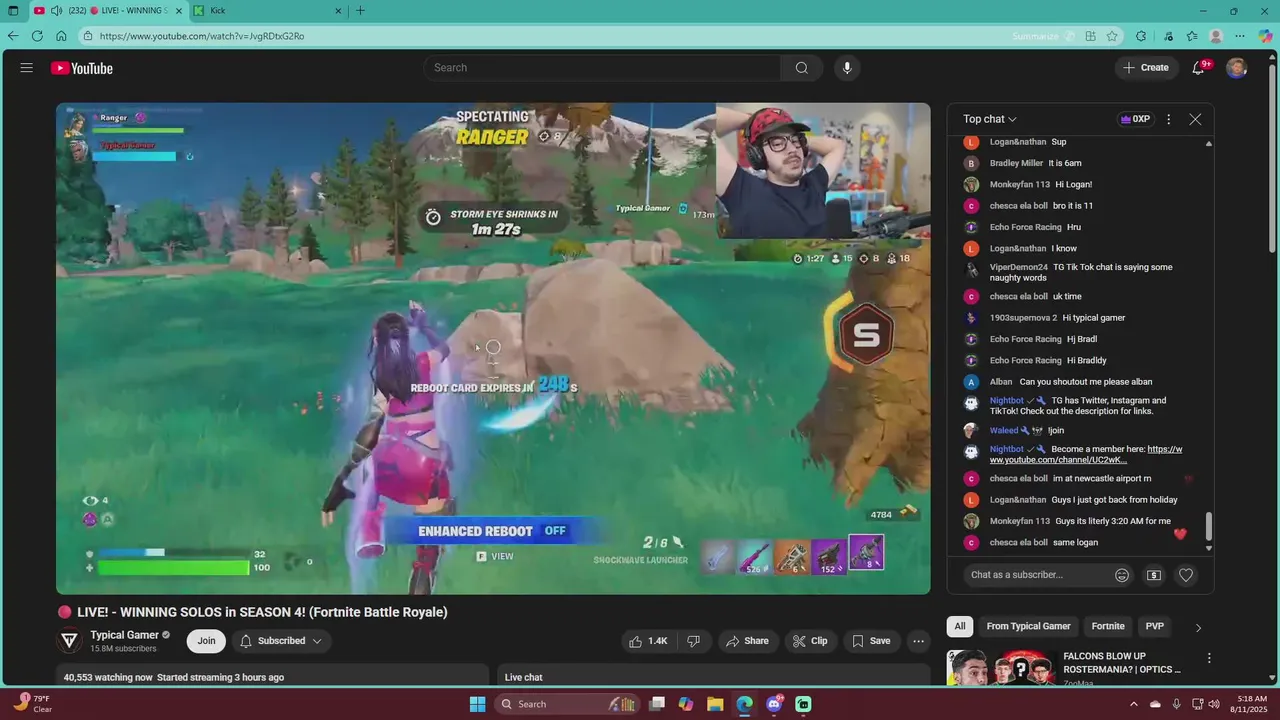Save the video to a playlist
Image resolution: width=1280 pixels, height=720 pixels.
pos(870,641)
